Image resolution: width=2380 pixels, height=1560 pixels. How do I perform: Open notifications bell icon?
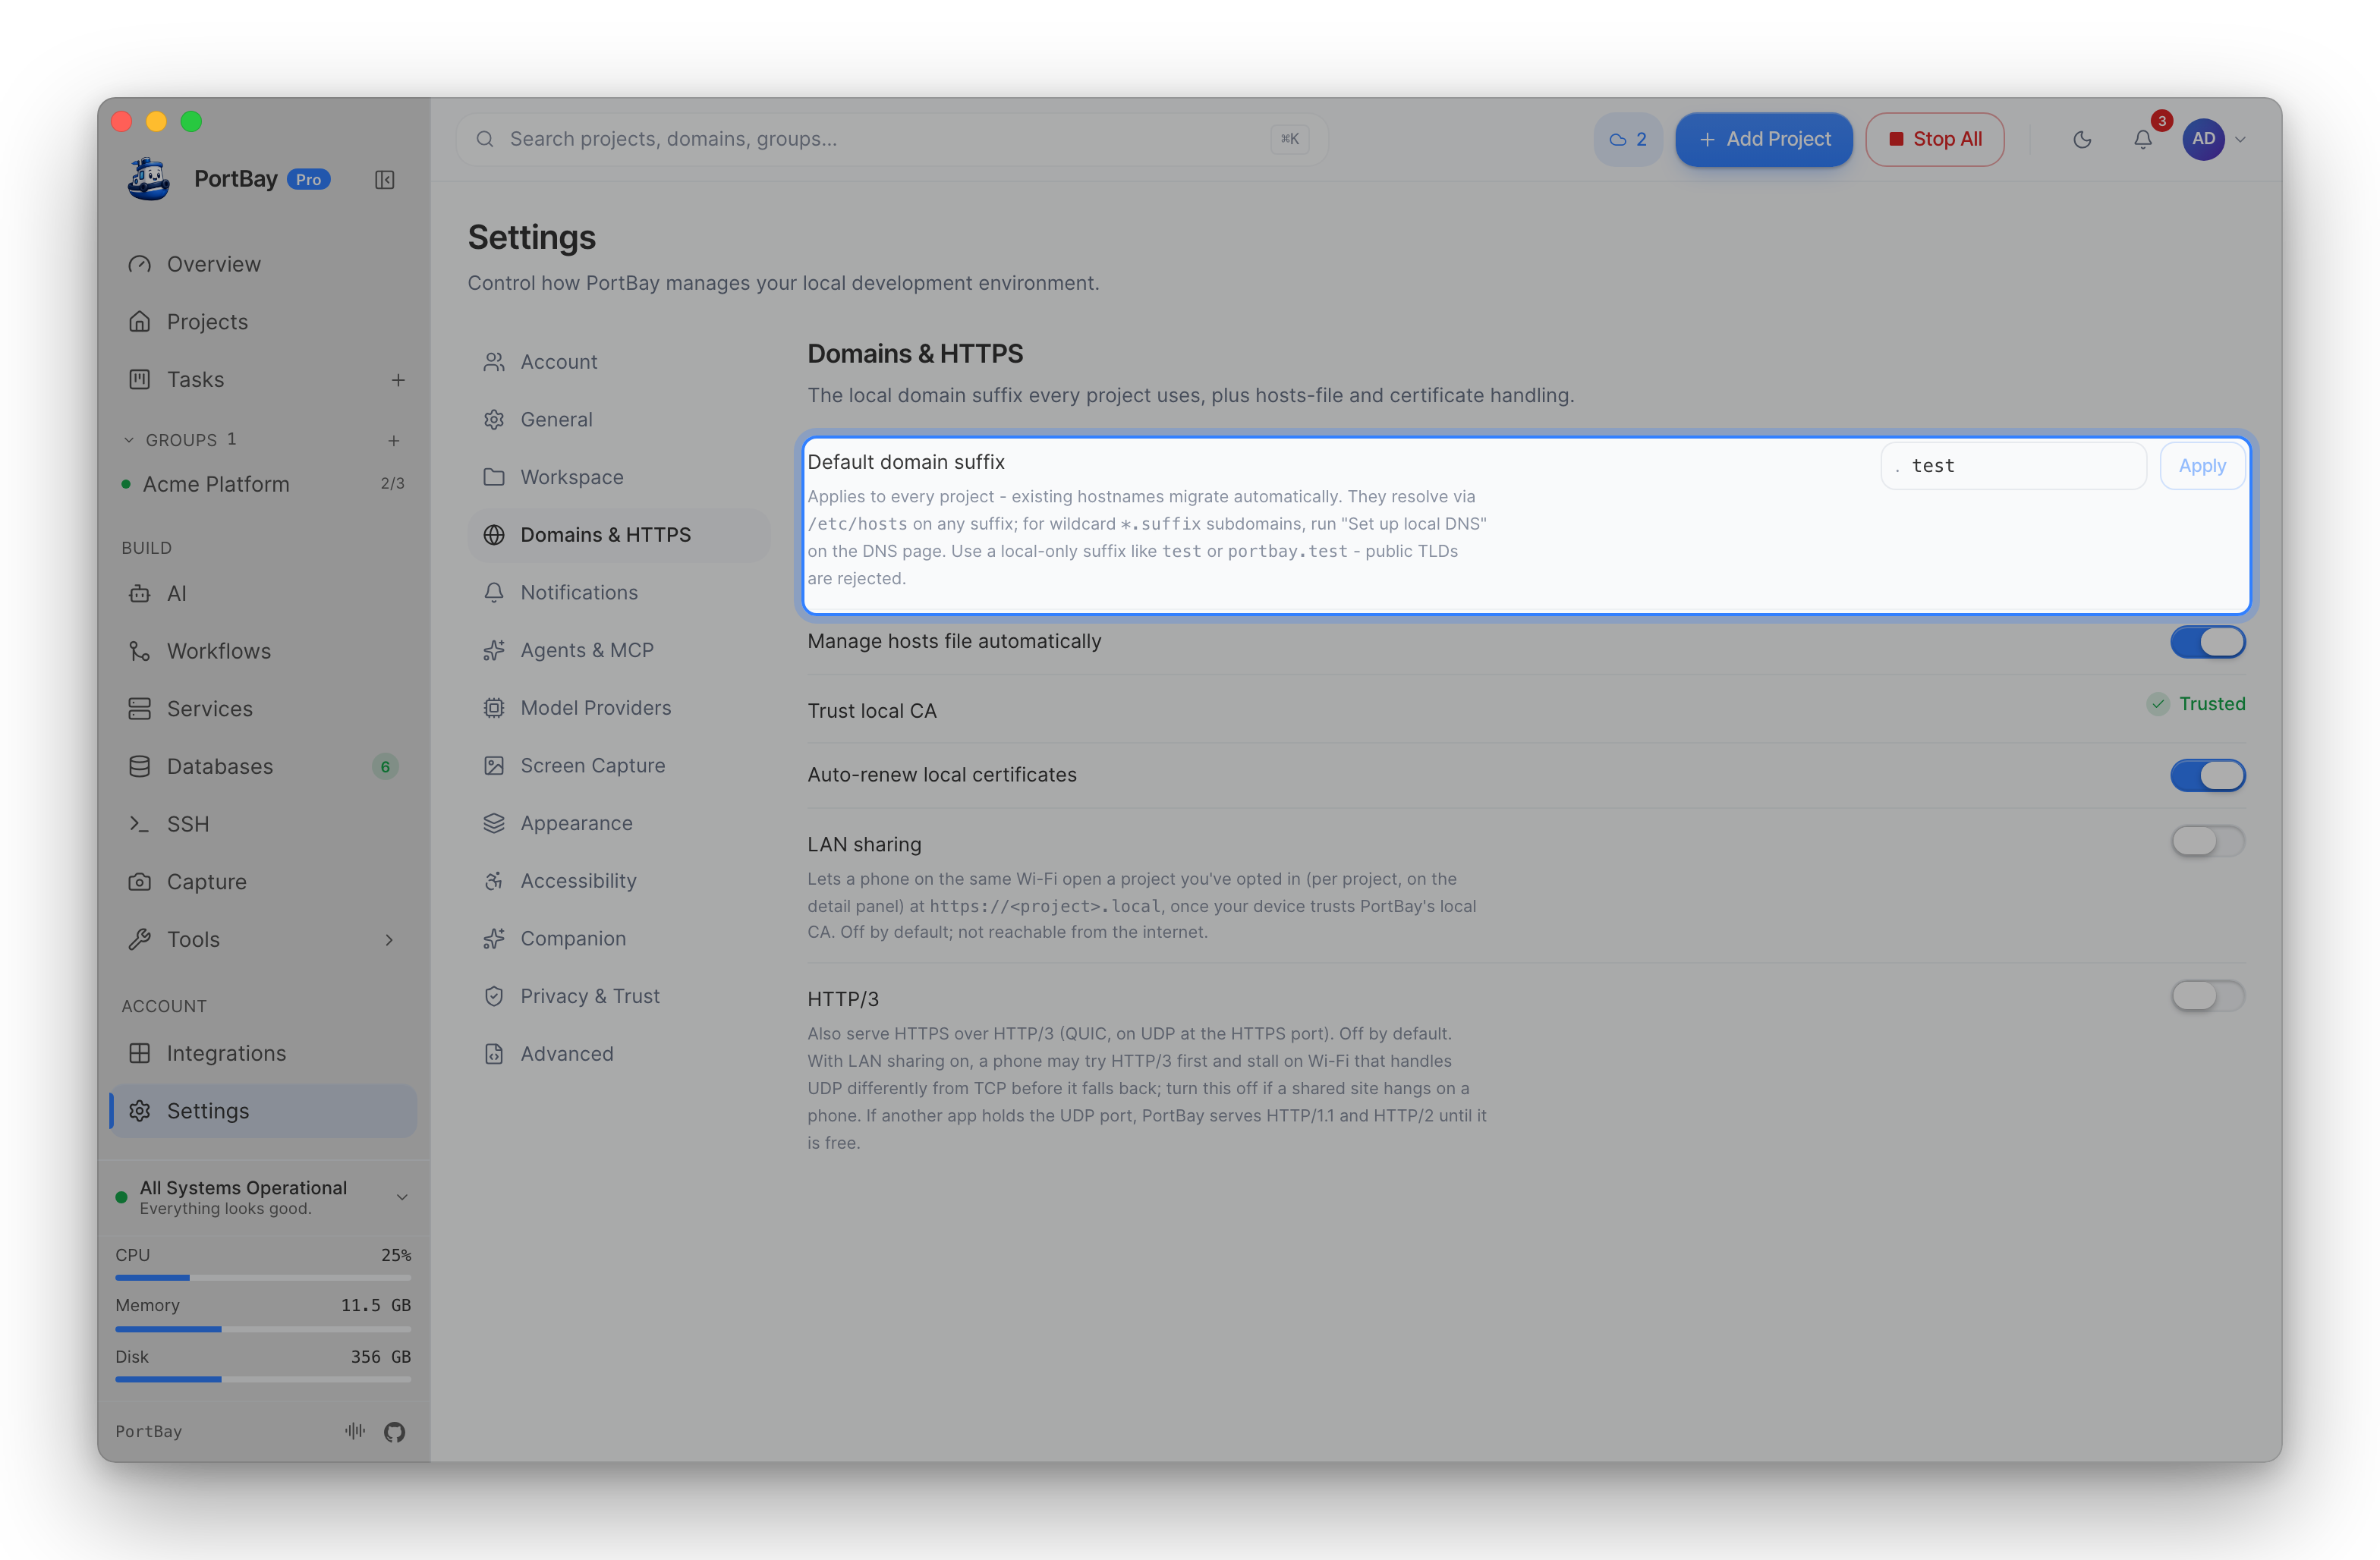[2143, 139]
